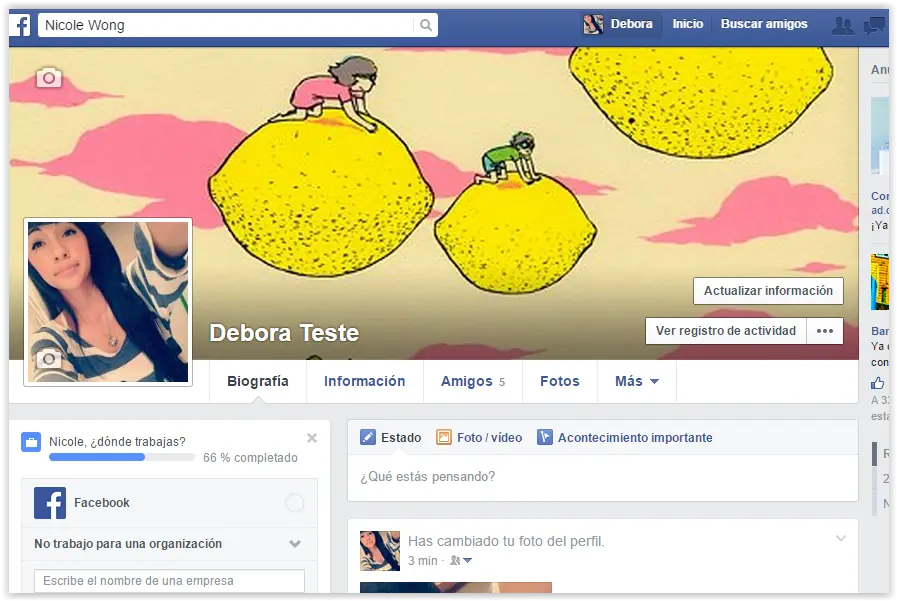Click the Debora avatar in the top bar
Viewport: 897px width, 601px height.
[593, 24]
